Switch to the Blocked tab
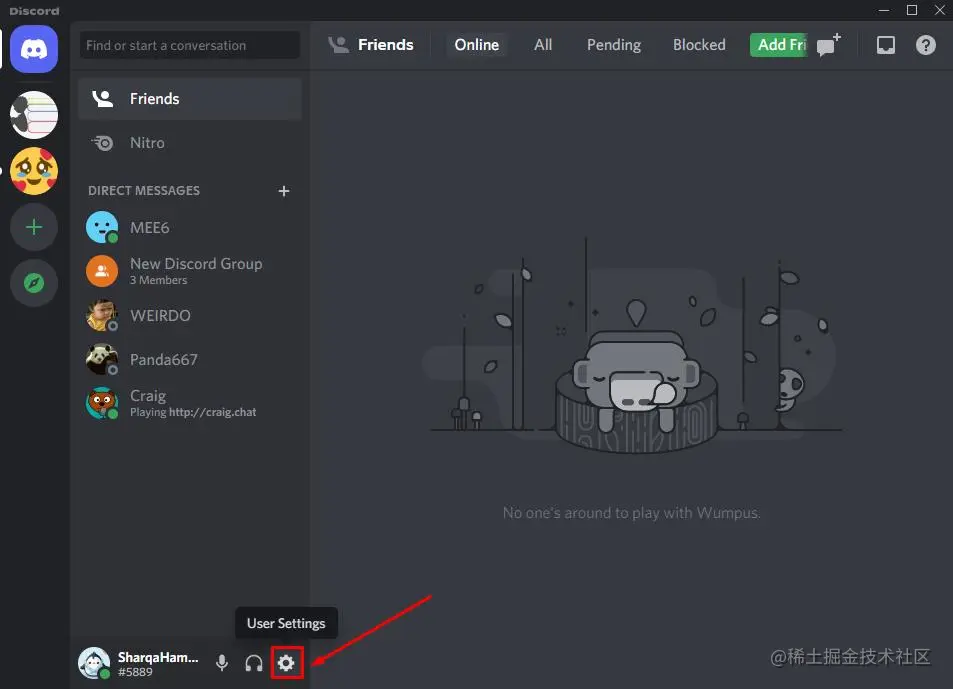This screenshot has height=689, width=953. [x=700, y=45]
